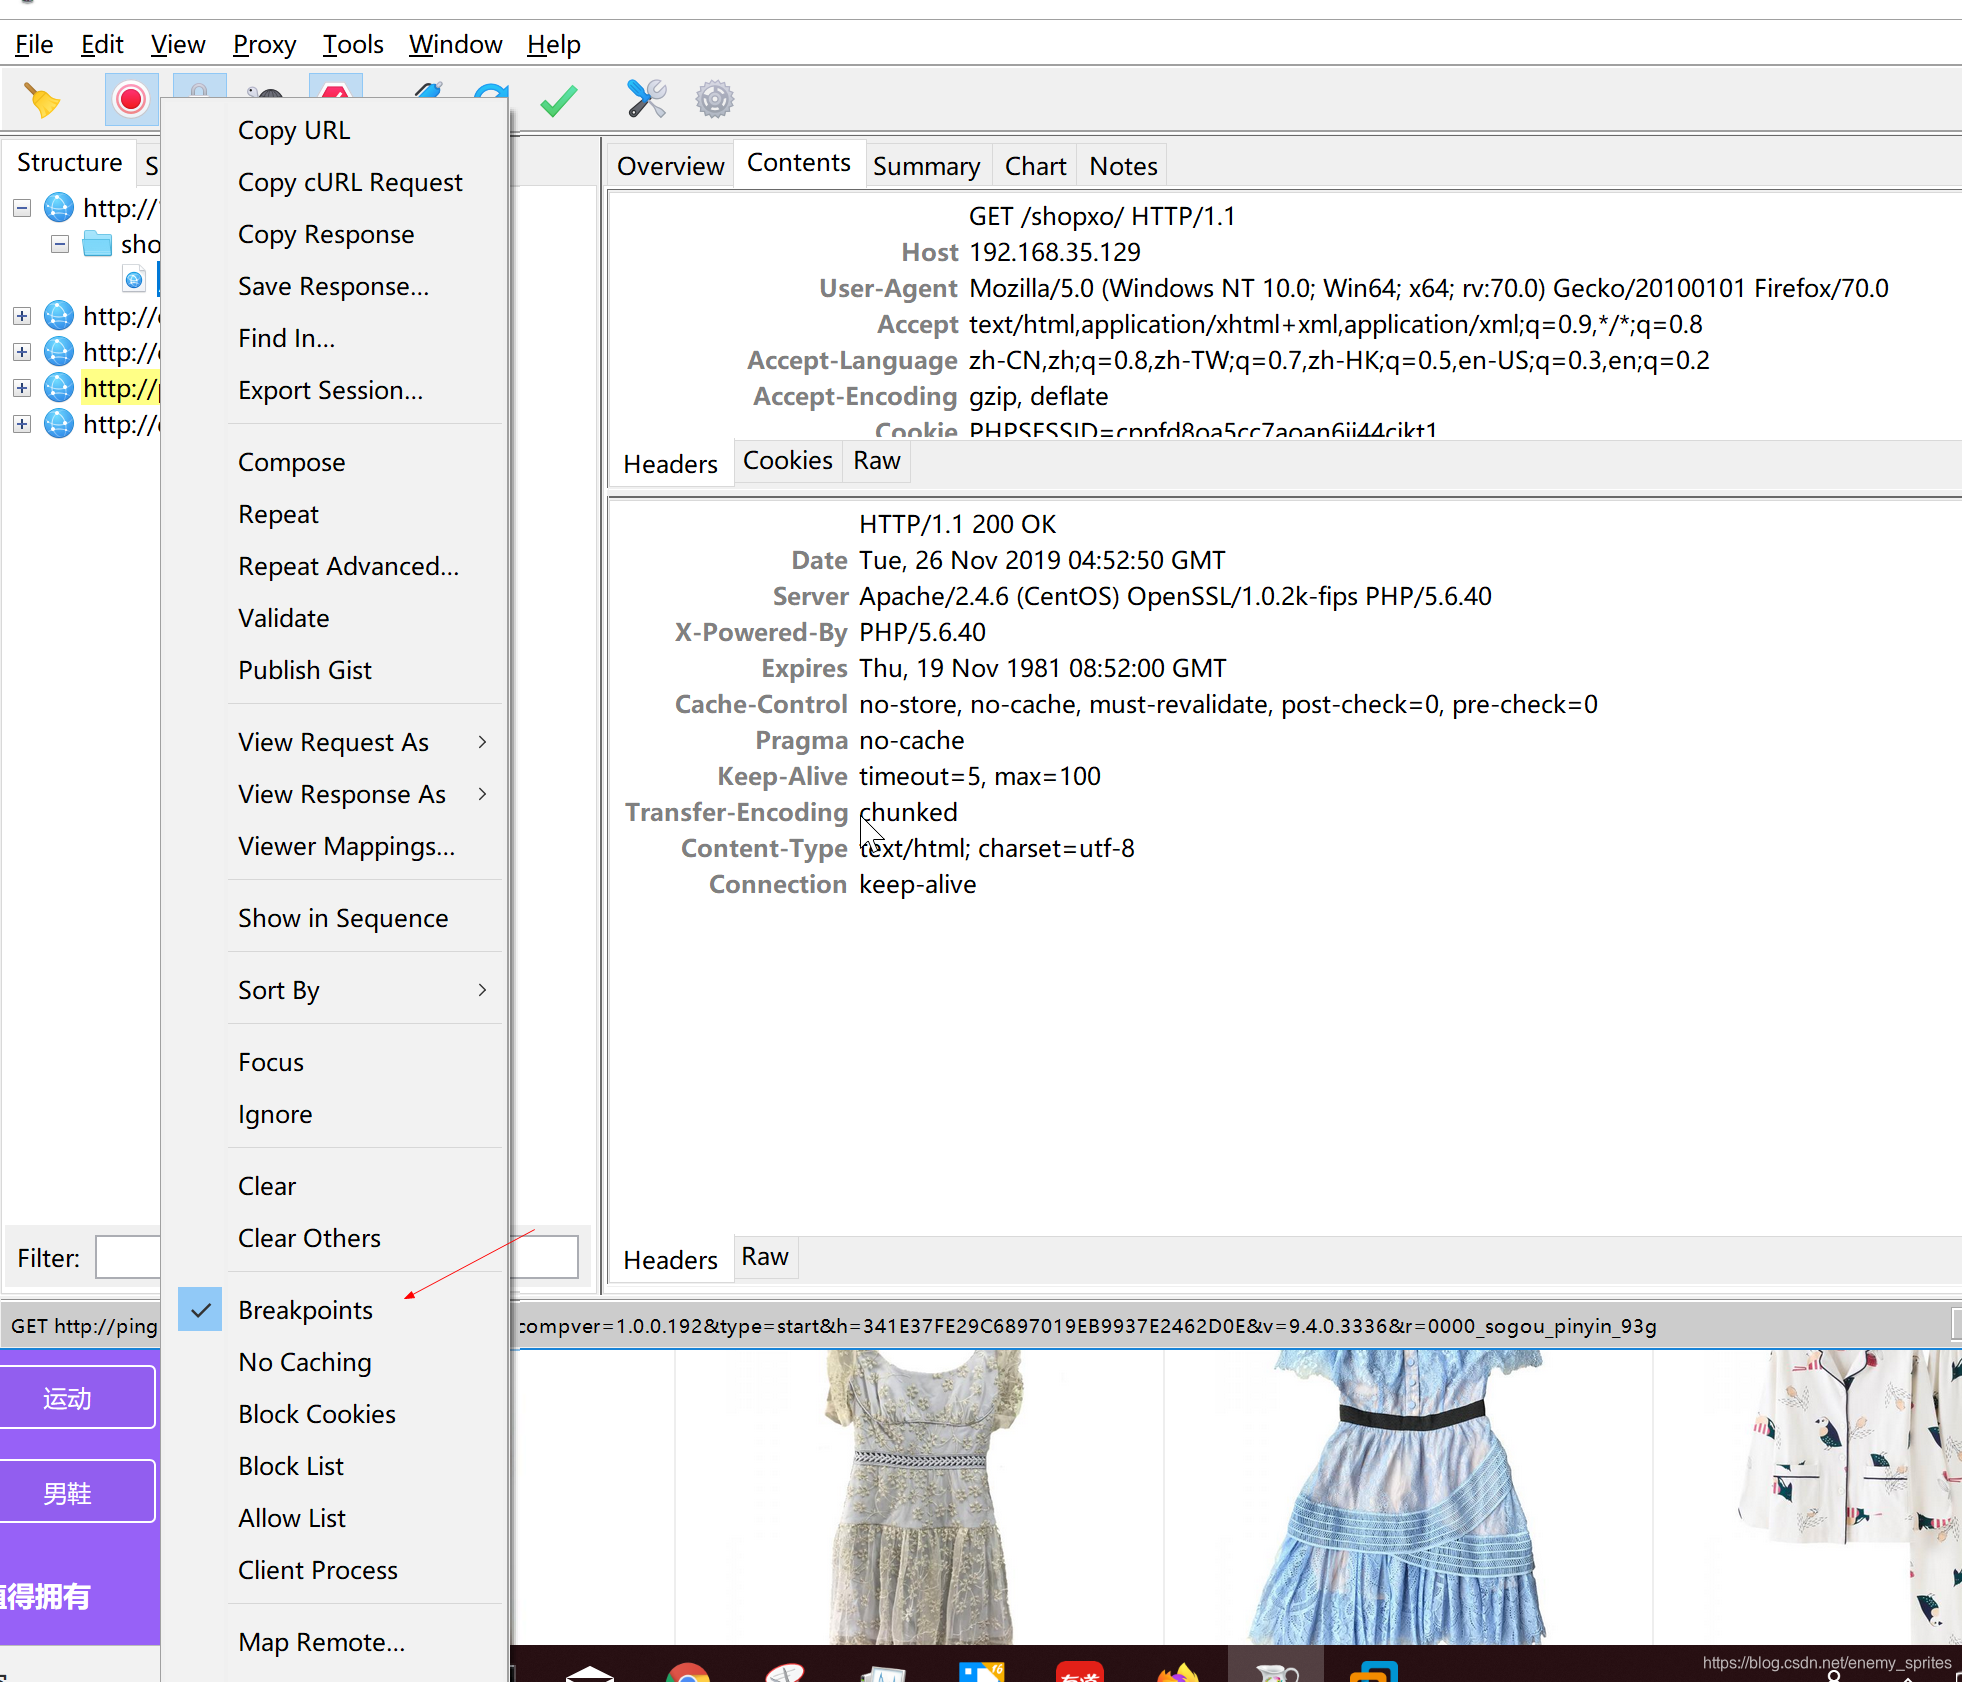Click into the Filter input field
1962x1682 pixels.
click(337, 1257)
